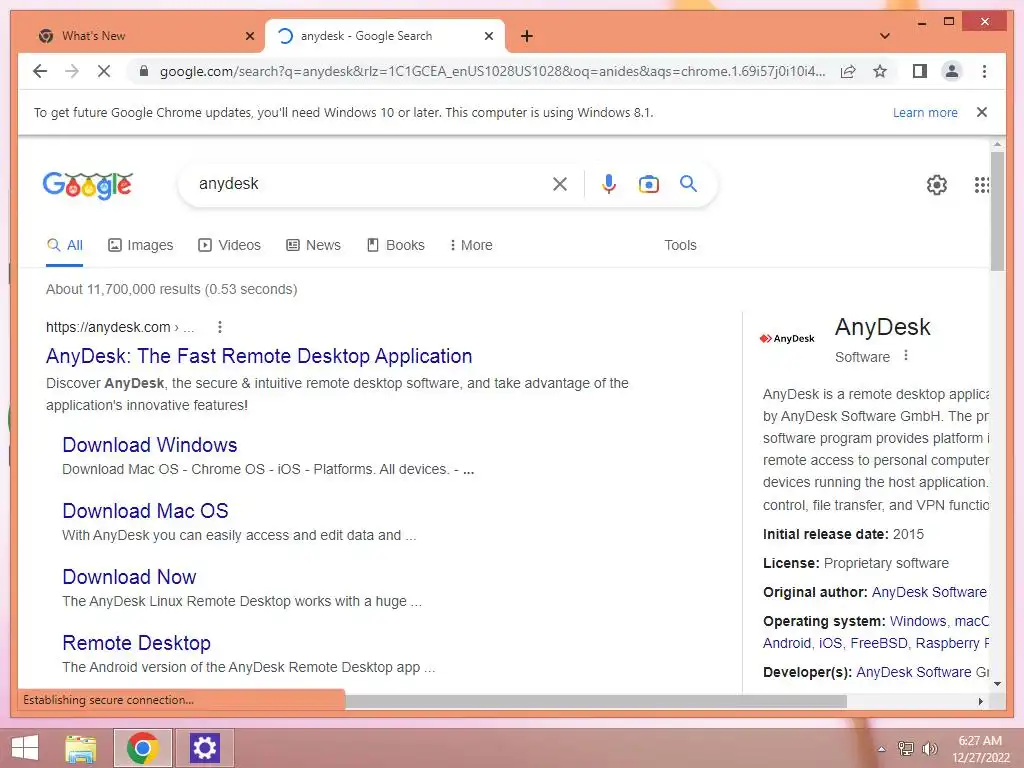This screenshot has height=768, width=1024.
Task: Switch to Videos results
Action: coord(229,246)
